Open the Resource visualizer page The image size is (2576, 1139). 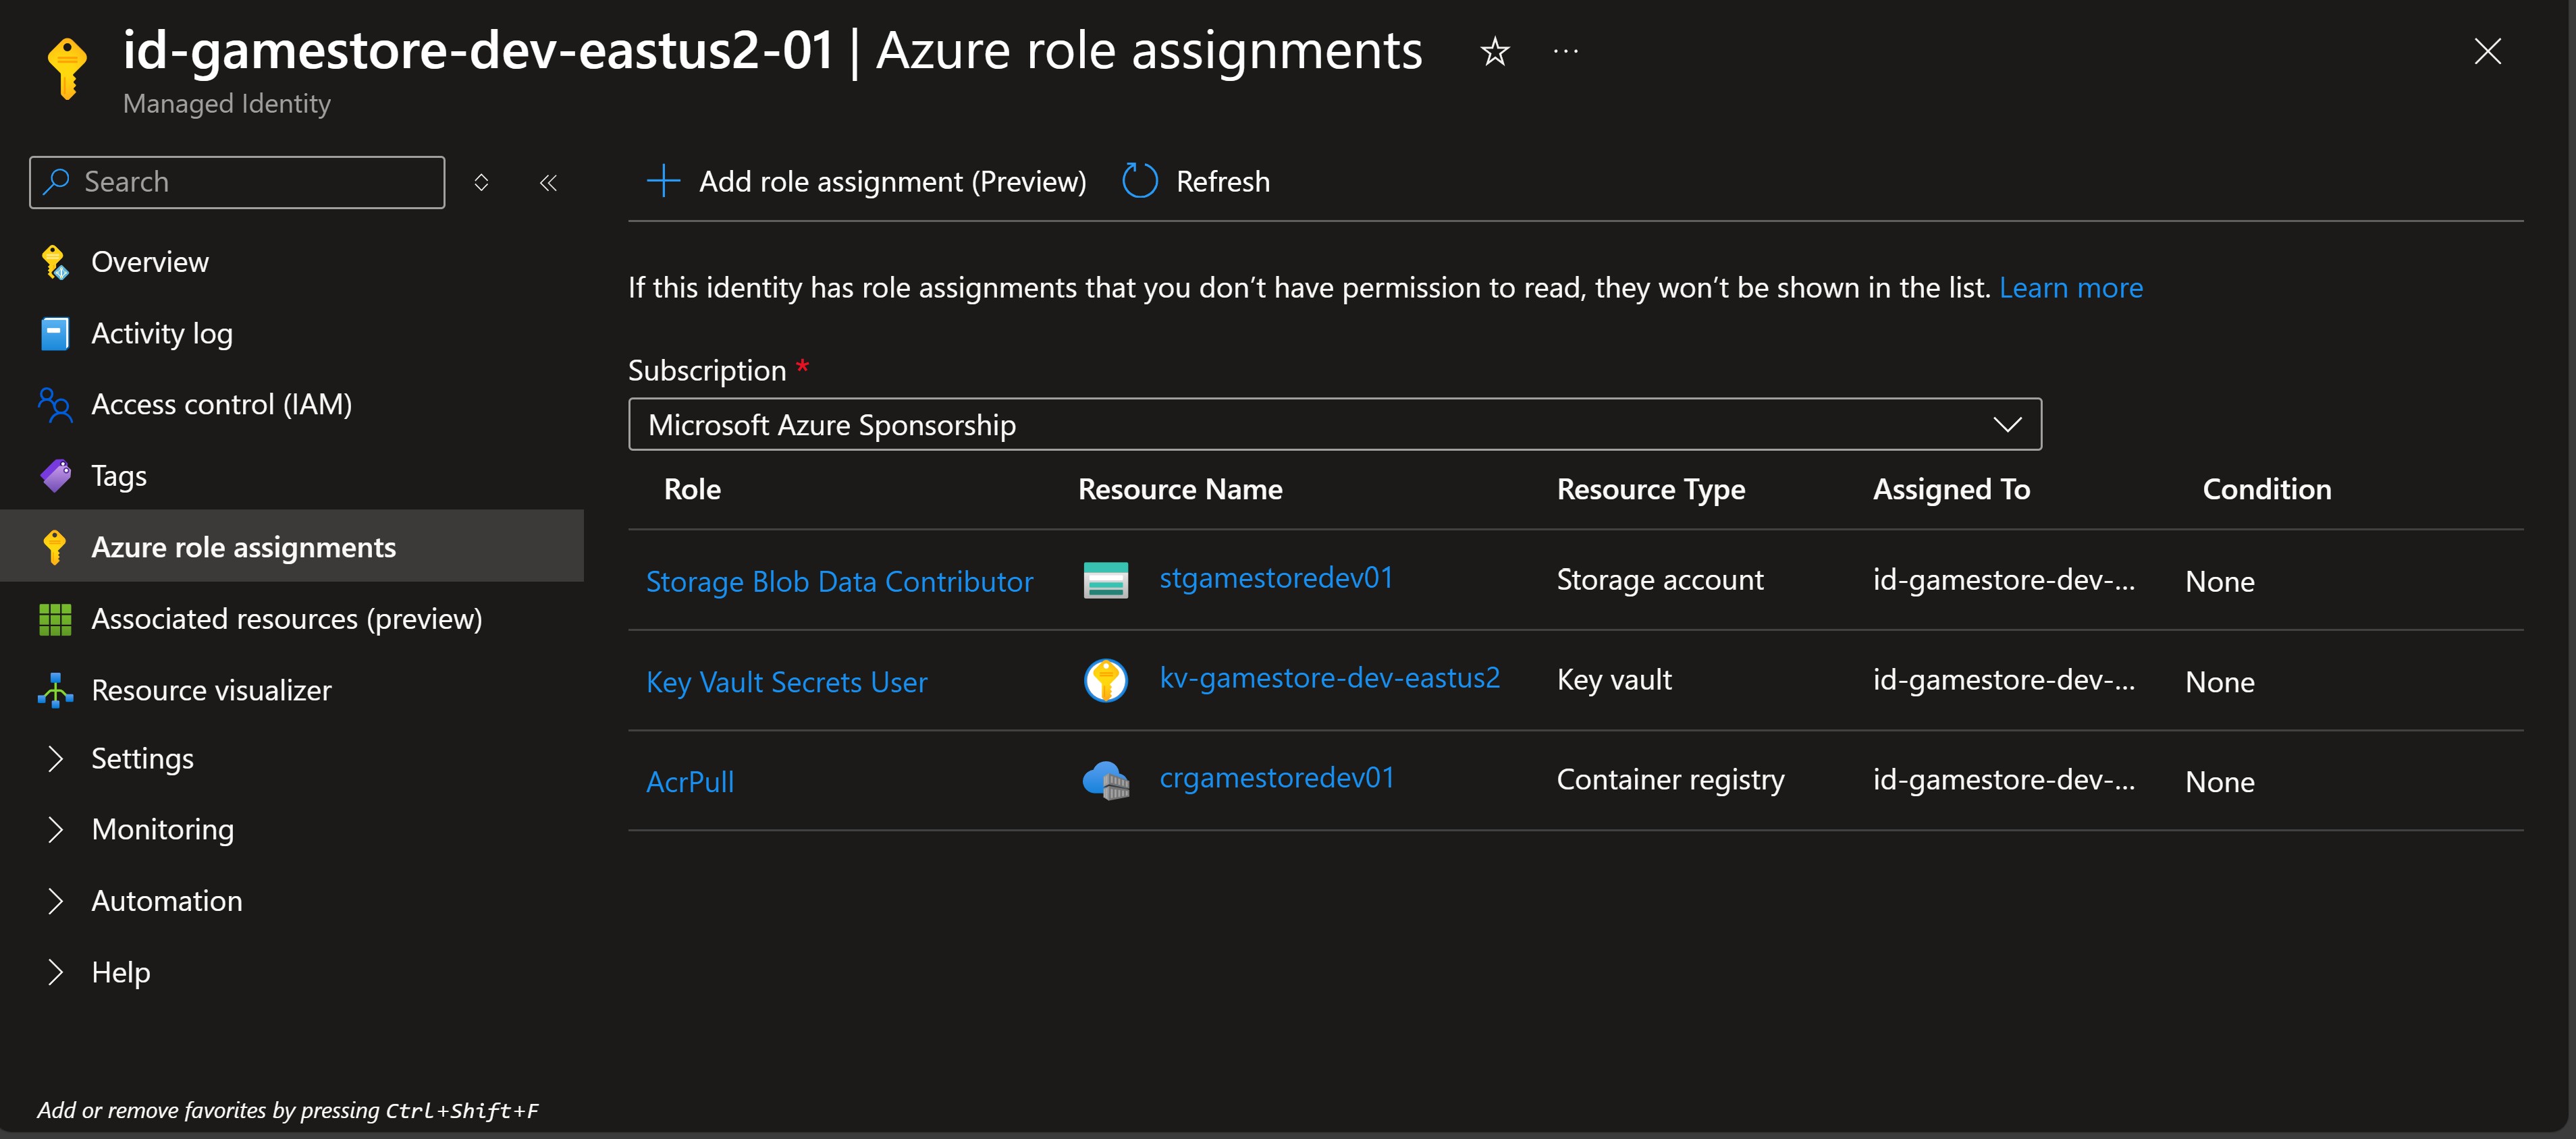click(x=211, y=690)
